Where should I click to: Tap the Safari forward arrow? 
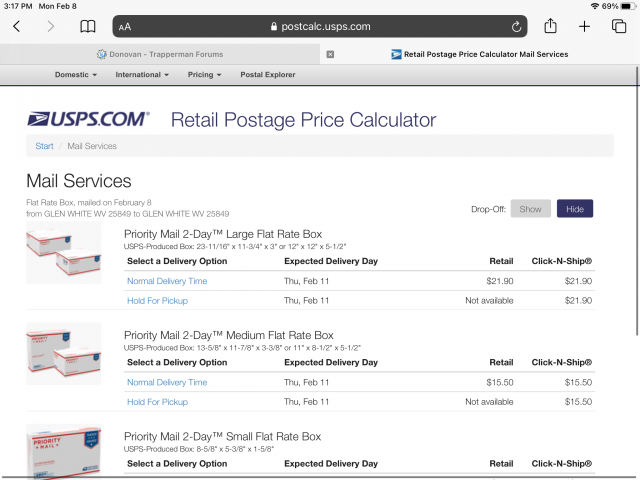pos(51,27)
